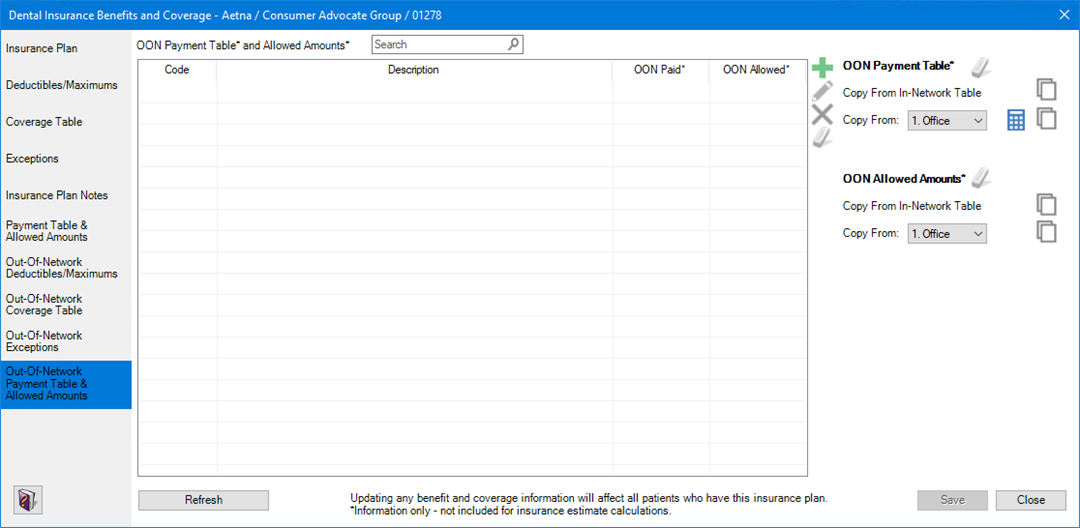Viewport: 1080px width, 528px height.
Task: Click the blue calculator icon
Action: pyautogui.click(x=1016, y=120)
